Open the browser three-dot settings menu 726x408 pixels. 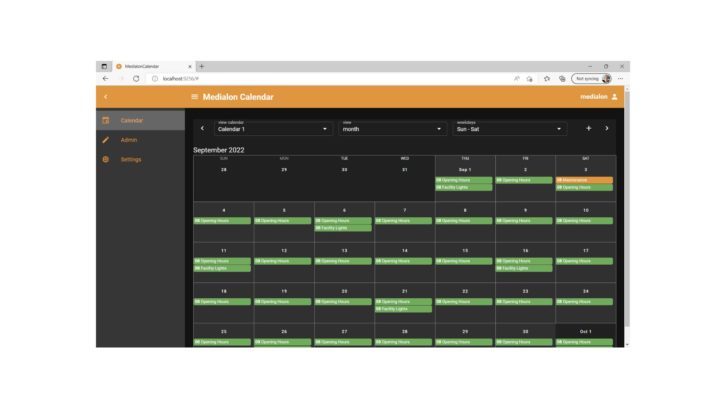(x=620, y=79)
